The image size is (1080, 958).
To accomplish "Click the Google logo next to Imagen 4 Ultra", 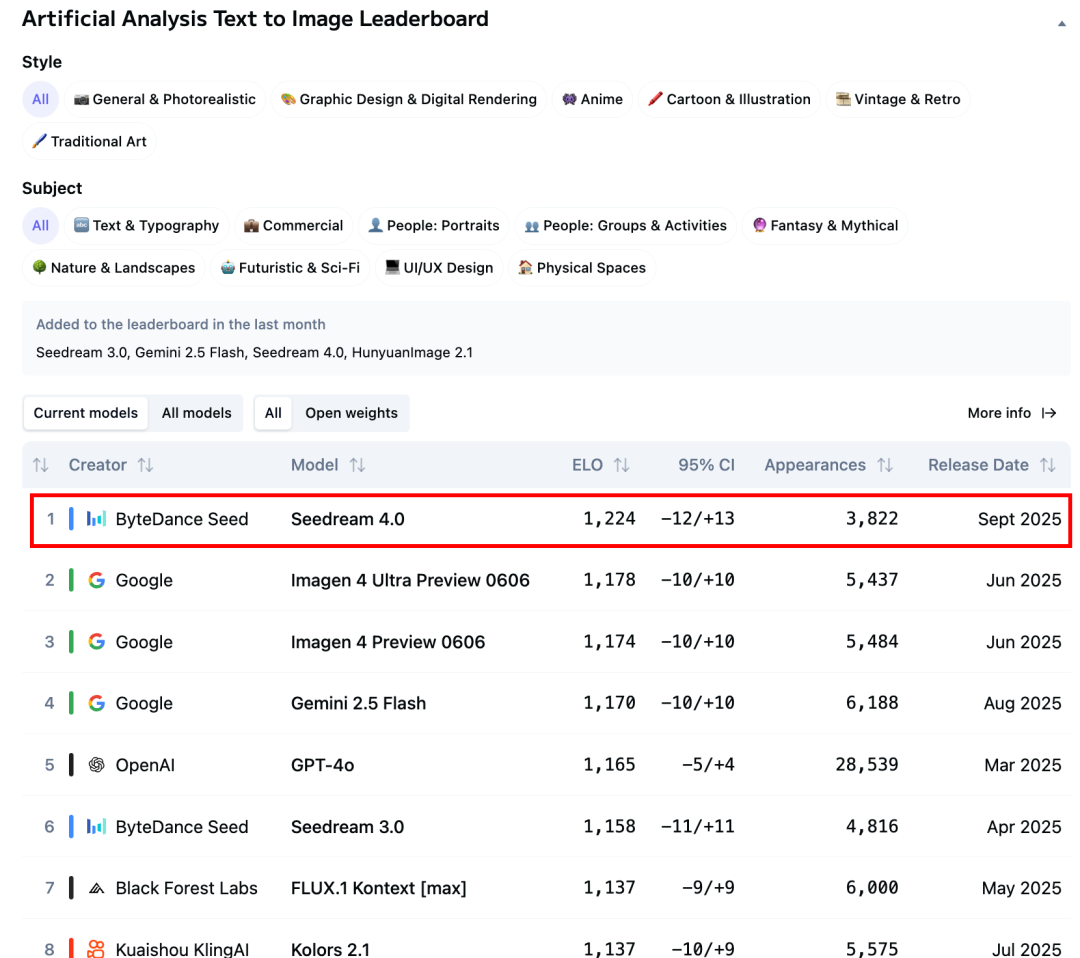I will [96, 580].
